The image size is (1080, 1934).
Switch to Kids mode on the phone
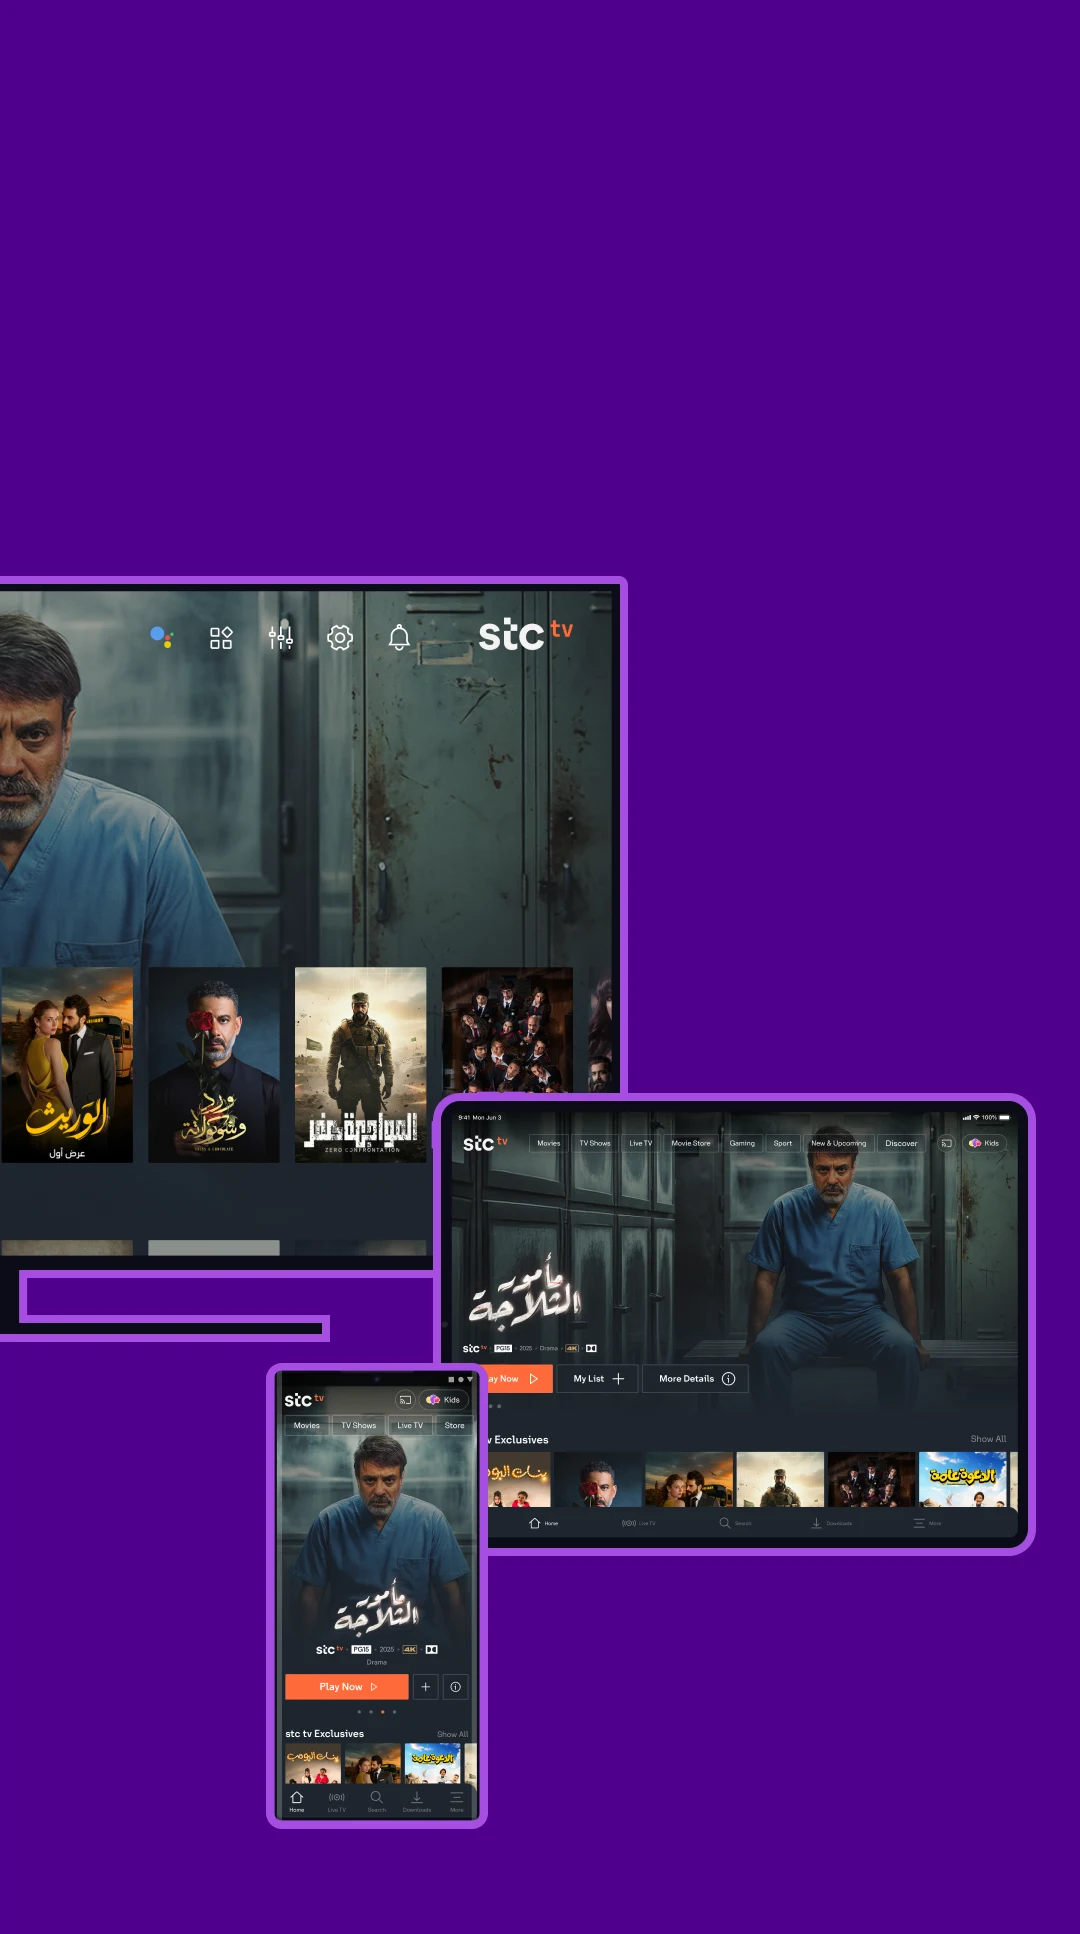coord(443,1400)
